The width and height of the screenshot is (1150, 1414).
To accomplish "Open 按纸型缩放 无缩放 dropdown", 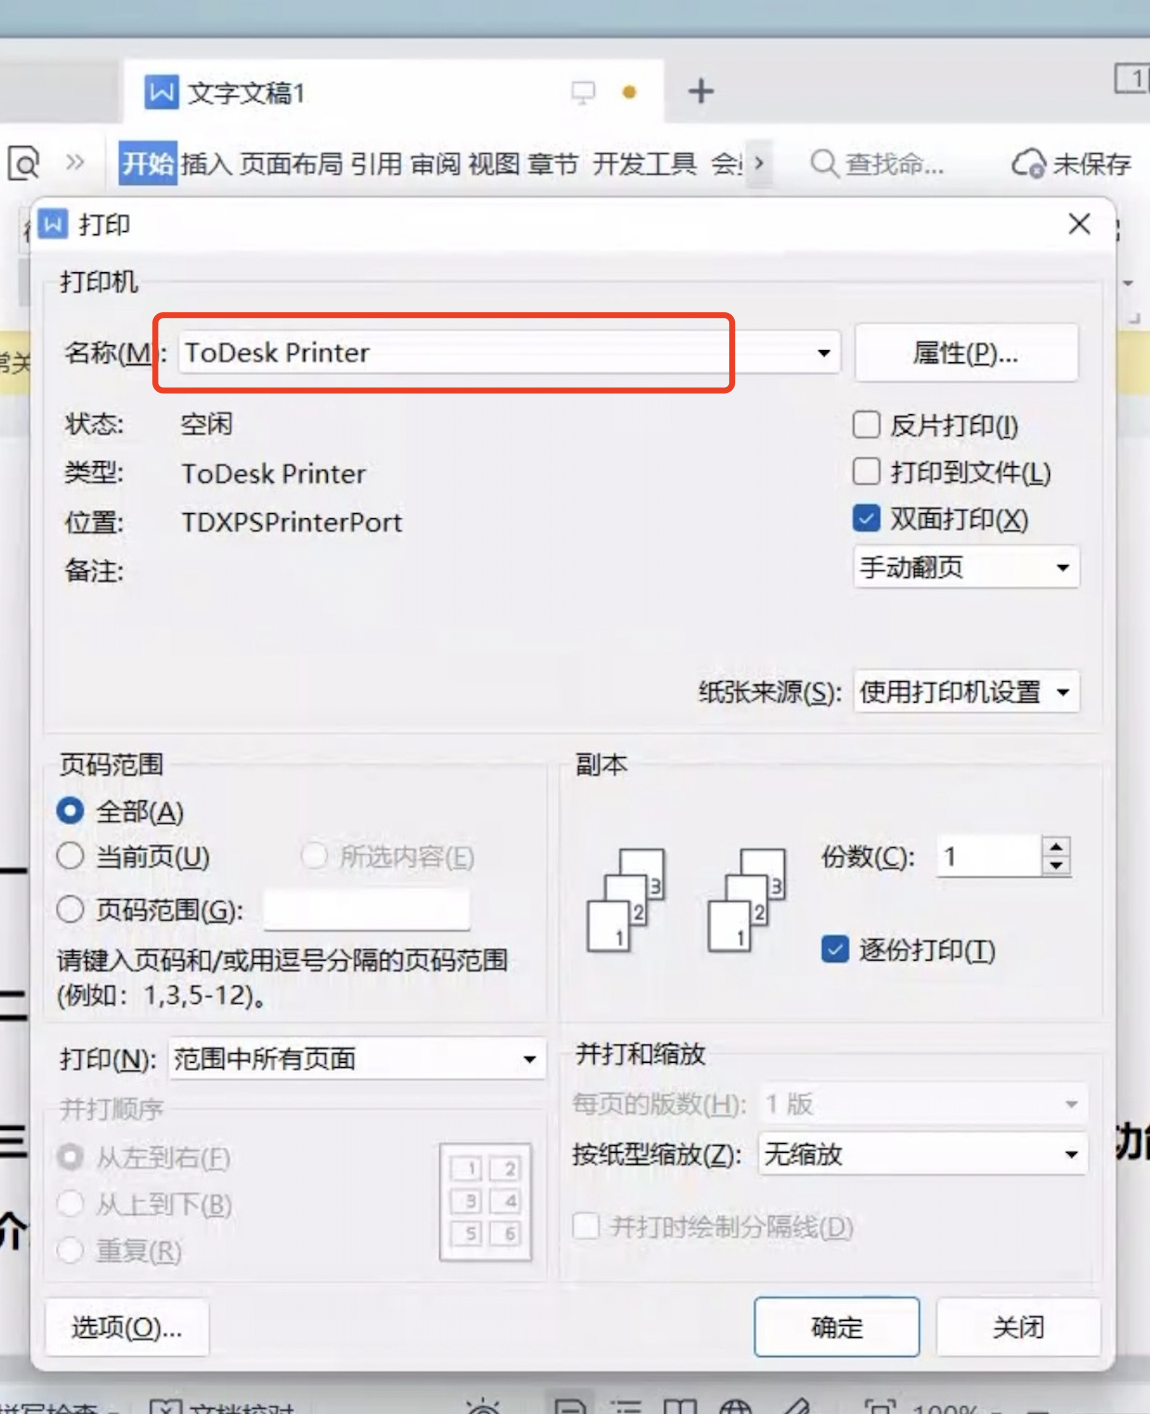I will click(x=922, y=1154).
